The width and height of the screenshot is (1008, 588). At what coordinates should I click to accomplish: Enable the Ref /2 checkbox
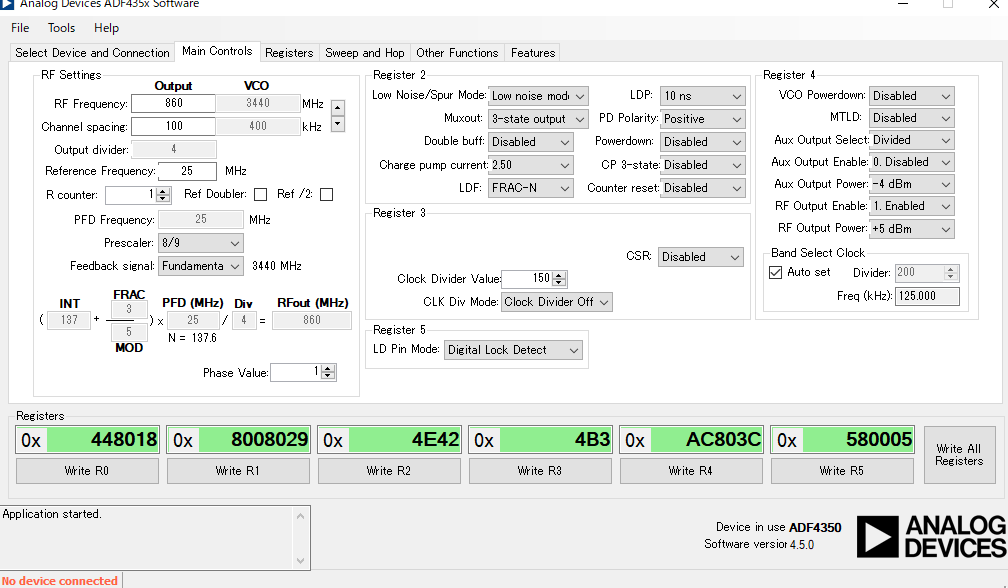point(327,194)
